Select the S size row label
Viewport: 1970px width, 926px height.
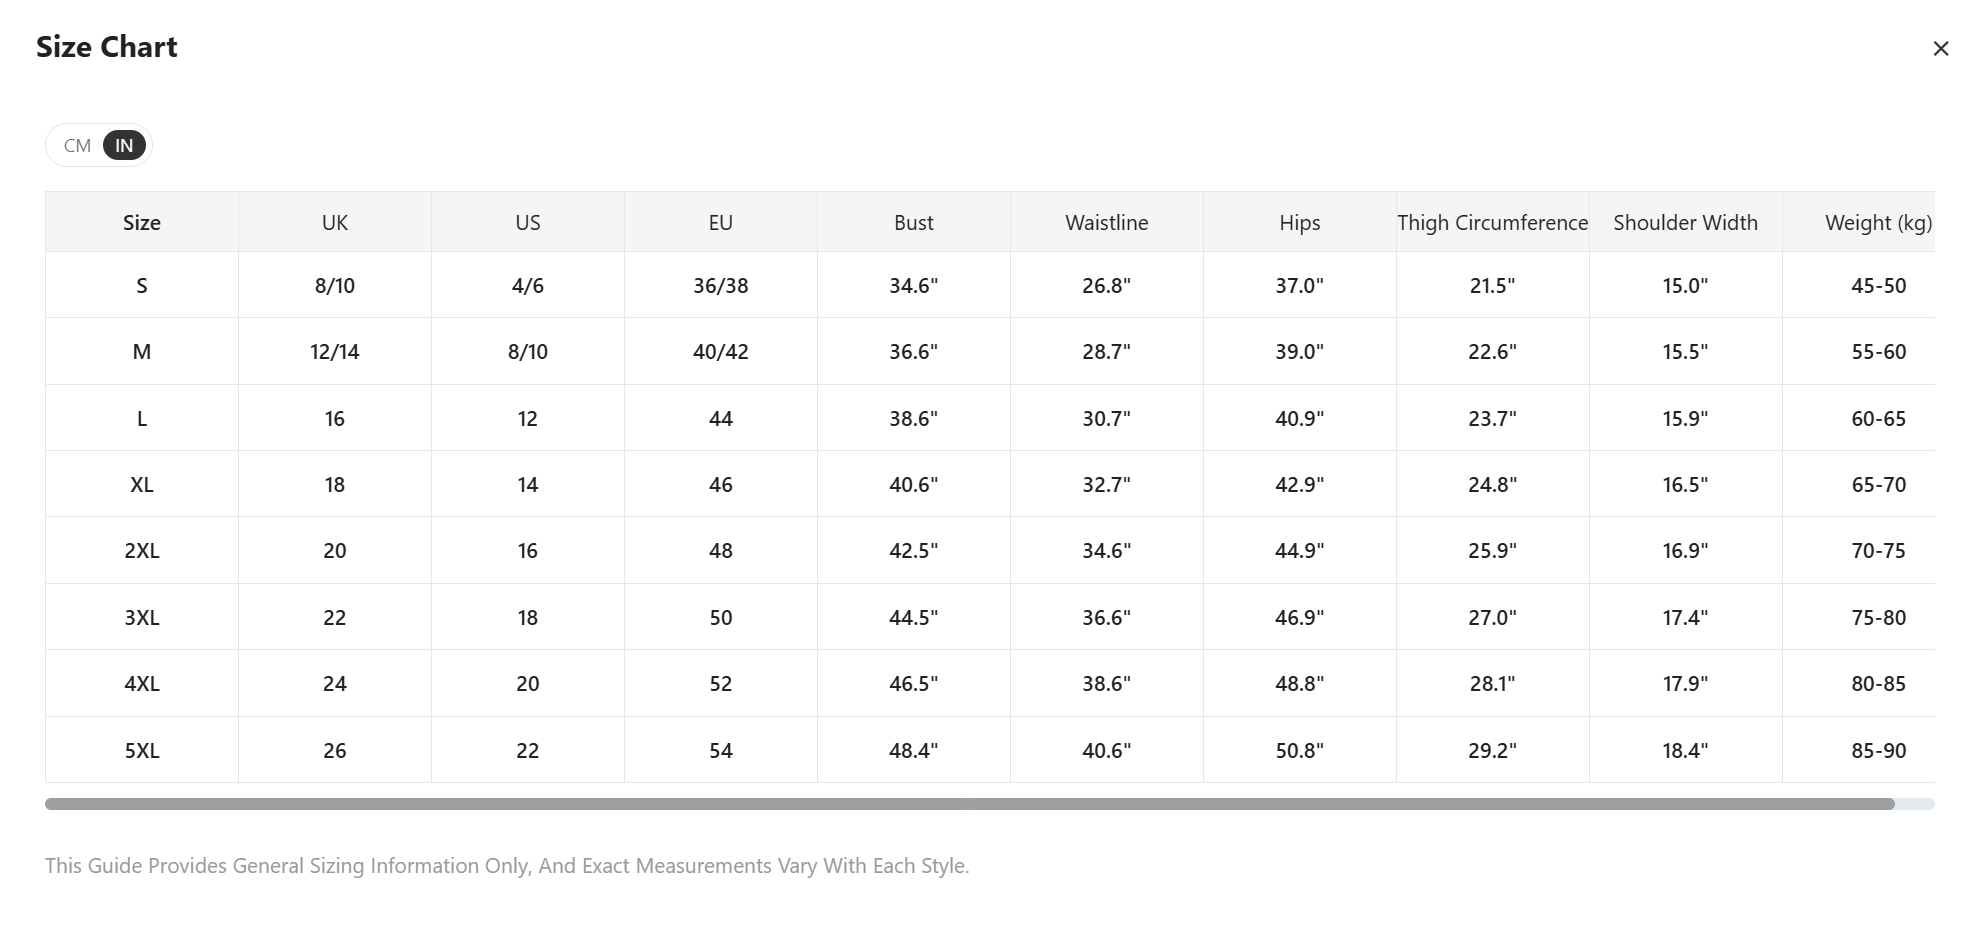(142, 286)
